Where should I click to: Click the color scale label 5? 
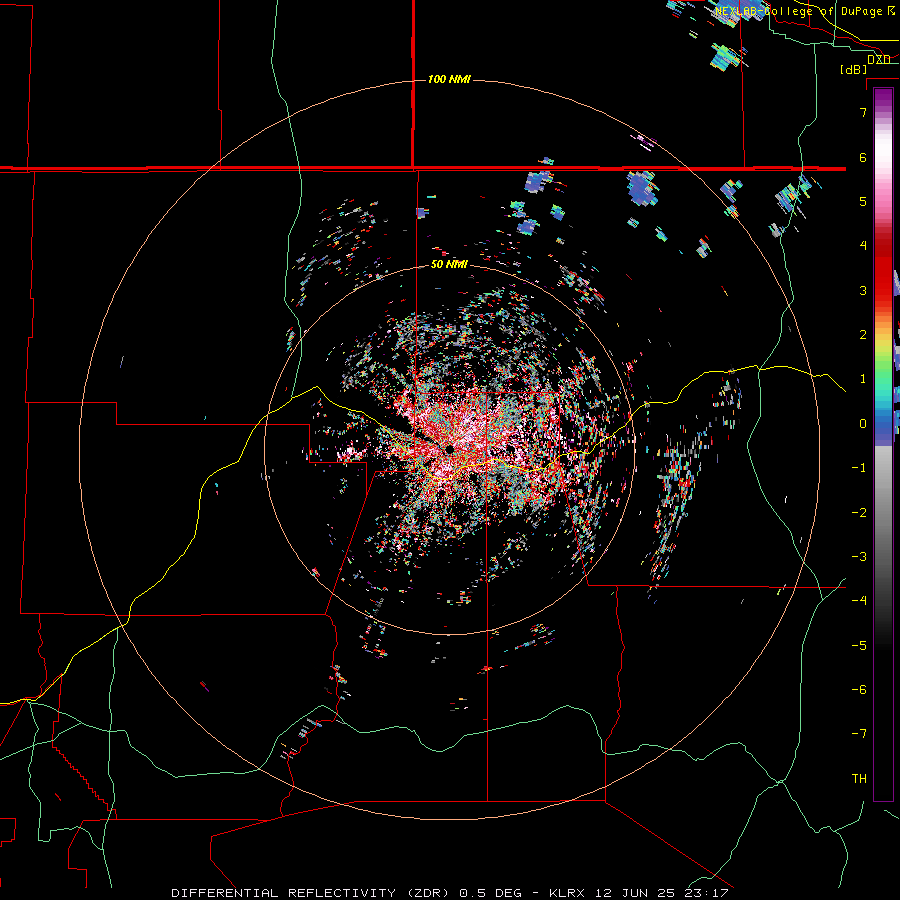click(863, 201)
